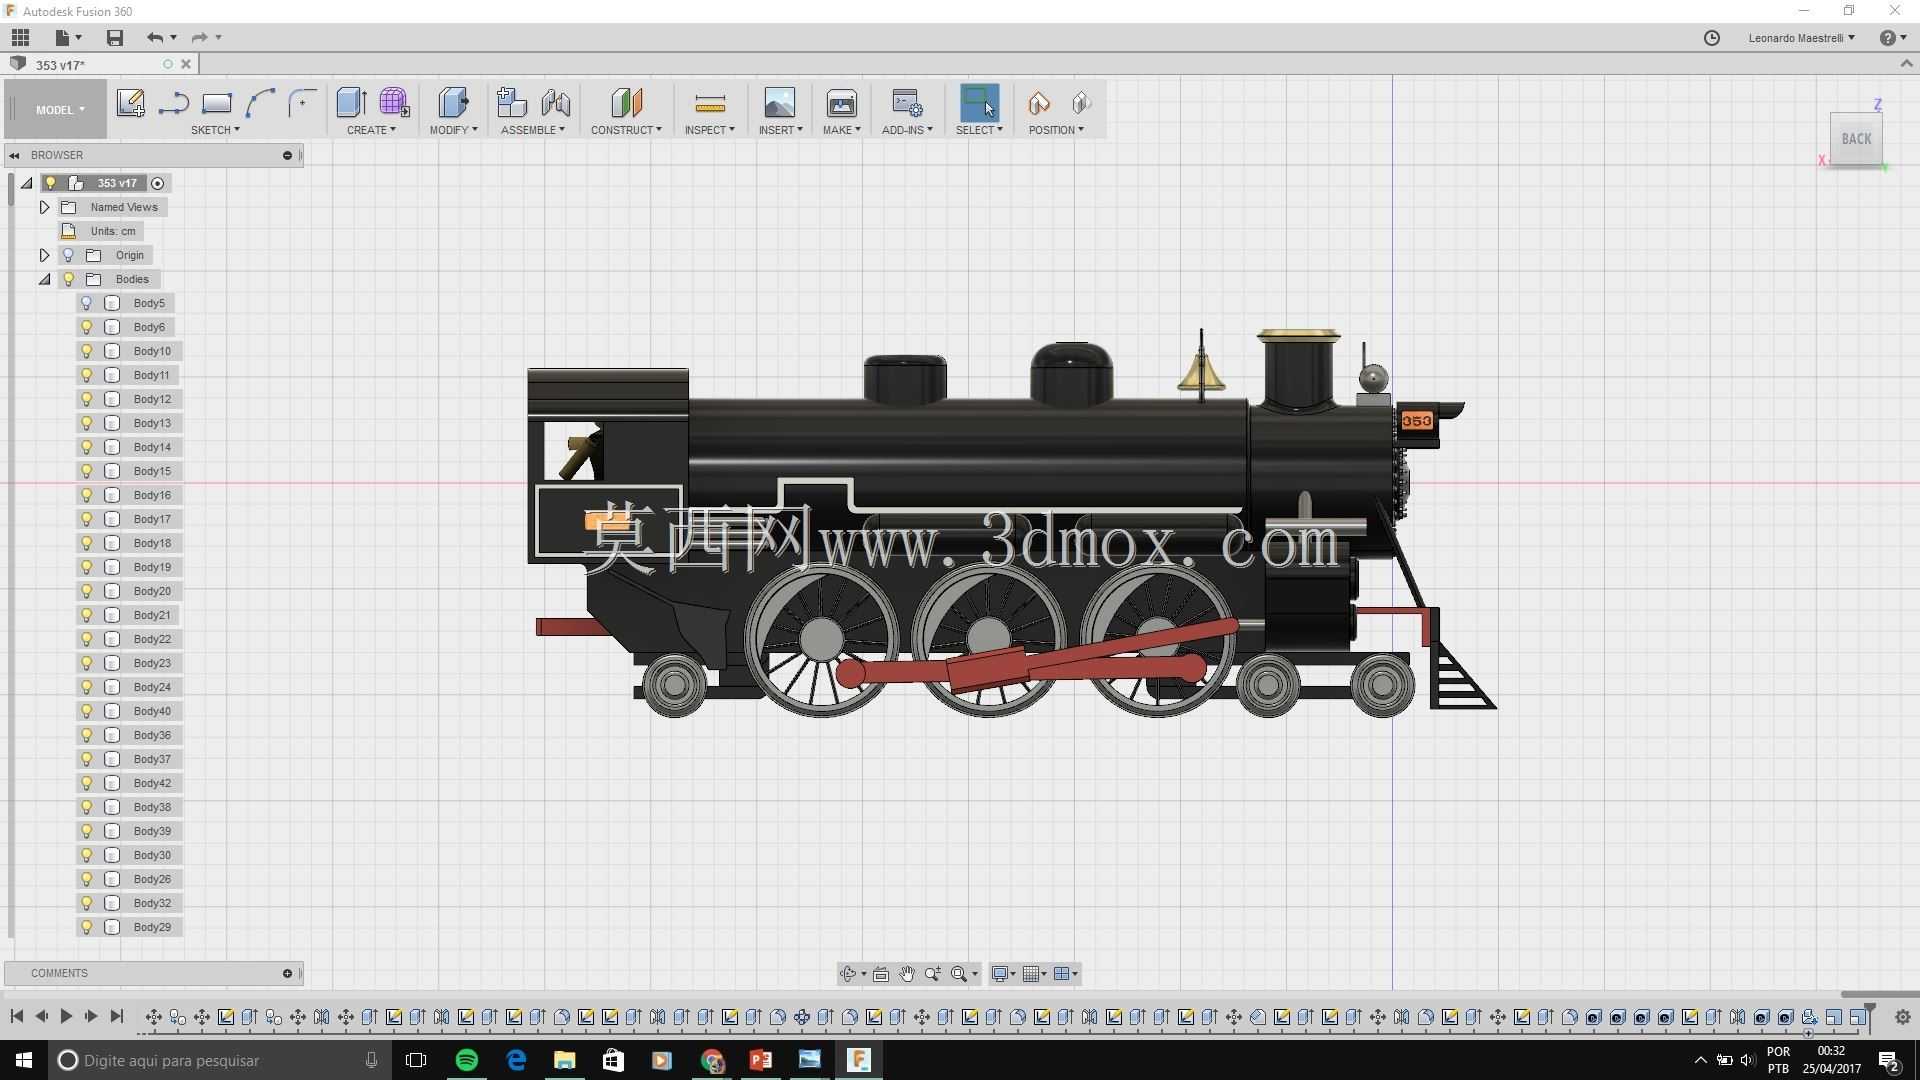Toggle visibility of Body5

[87, 303]
